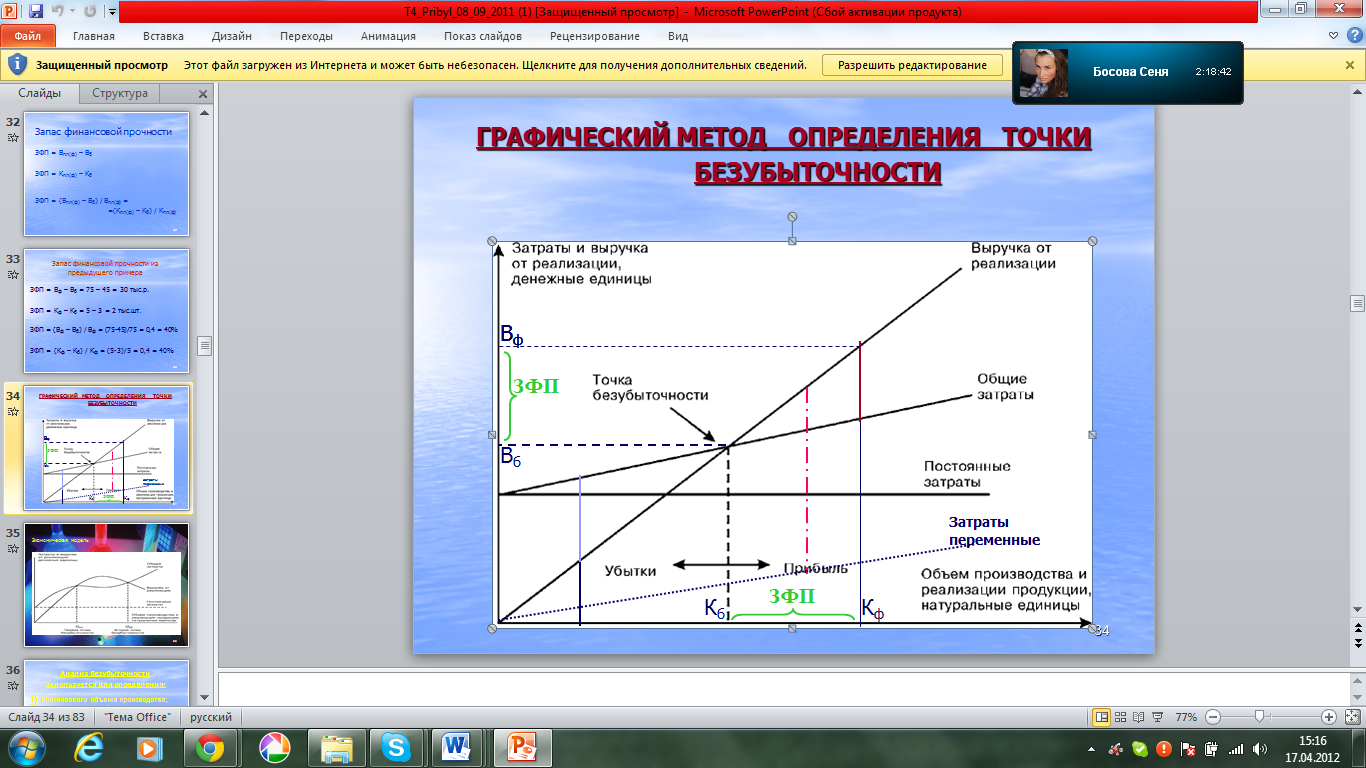Viewport: 1366px width, 768px height.
Task: Click the Защищенный просмотр label
Action: coord(102,65)
